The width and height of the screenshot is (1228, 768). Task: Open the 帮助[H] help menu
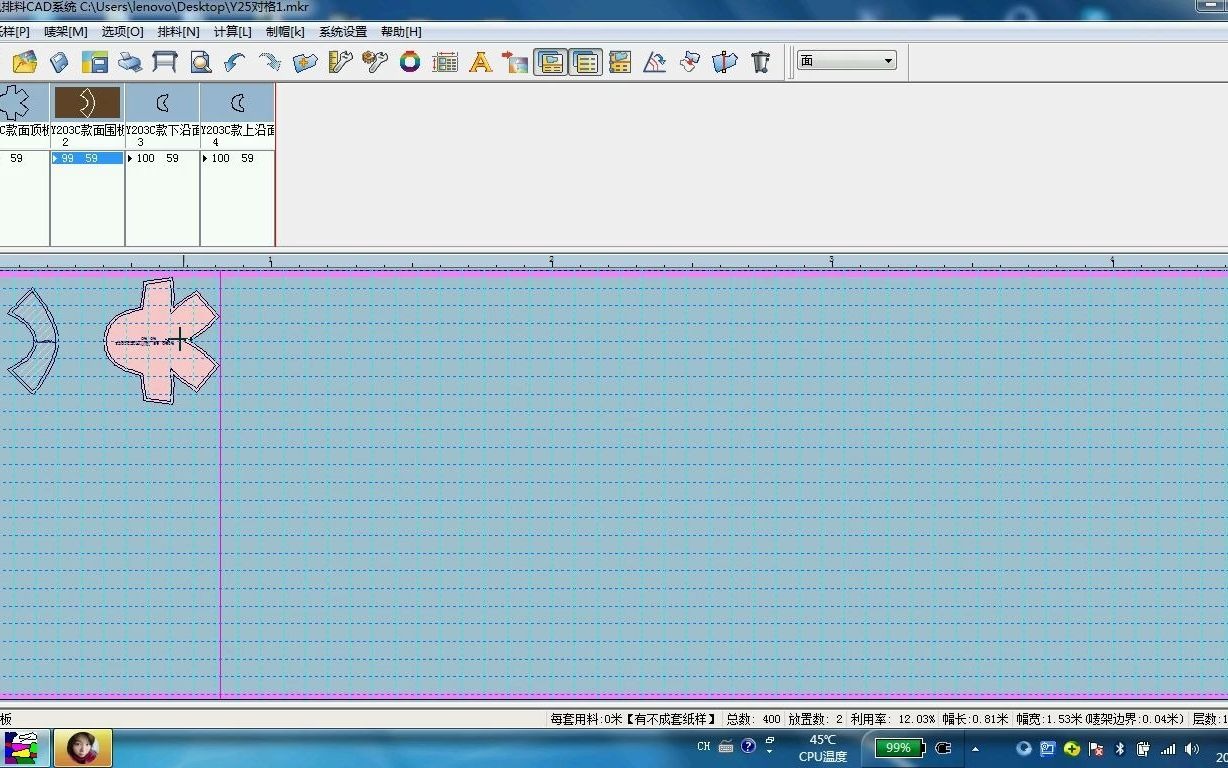(x=401, y=31)
